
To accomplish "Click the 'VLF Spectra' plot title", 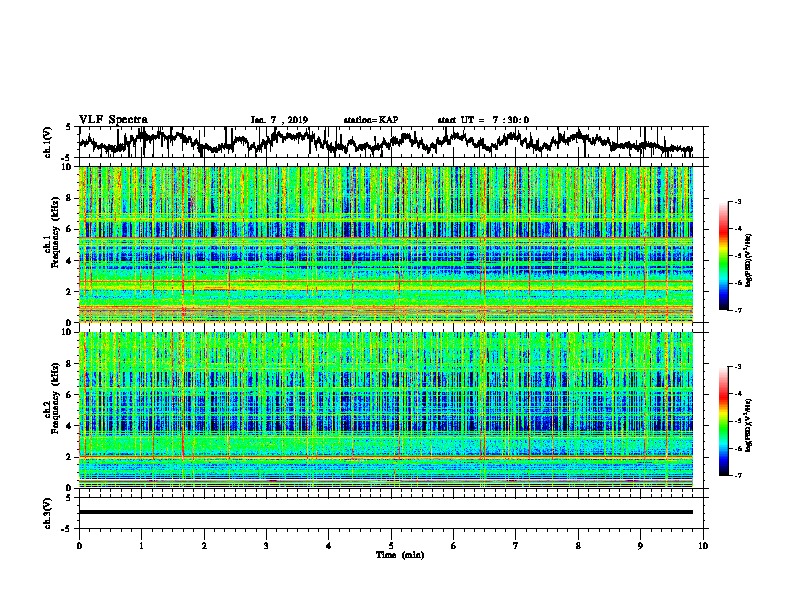I will click(x=113, y=120).
